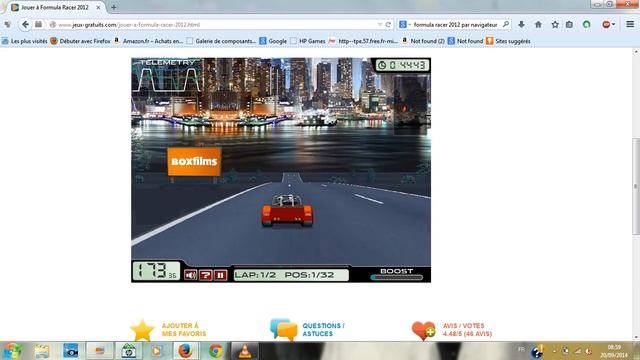
Task: Open Firefox Downloads arrow icon
Action: [x=521, y=24]
